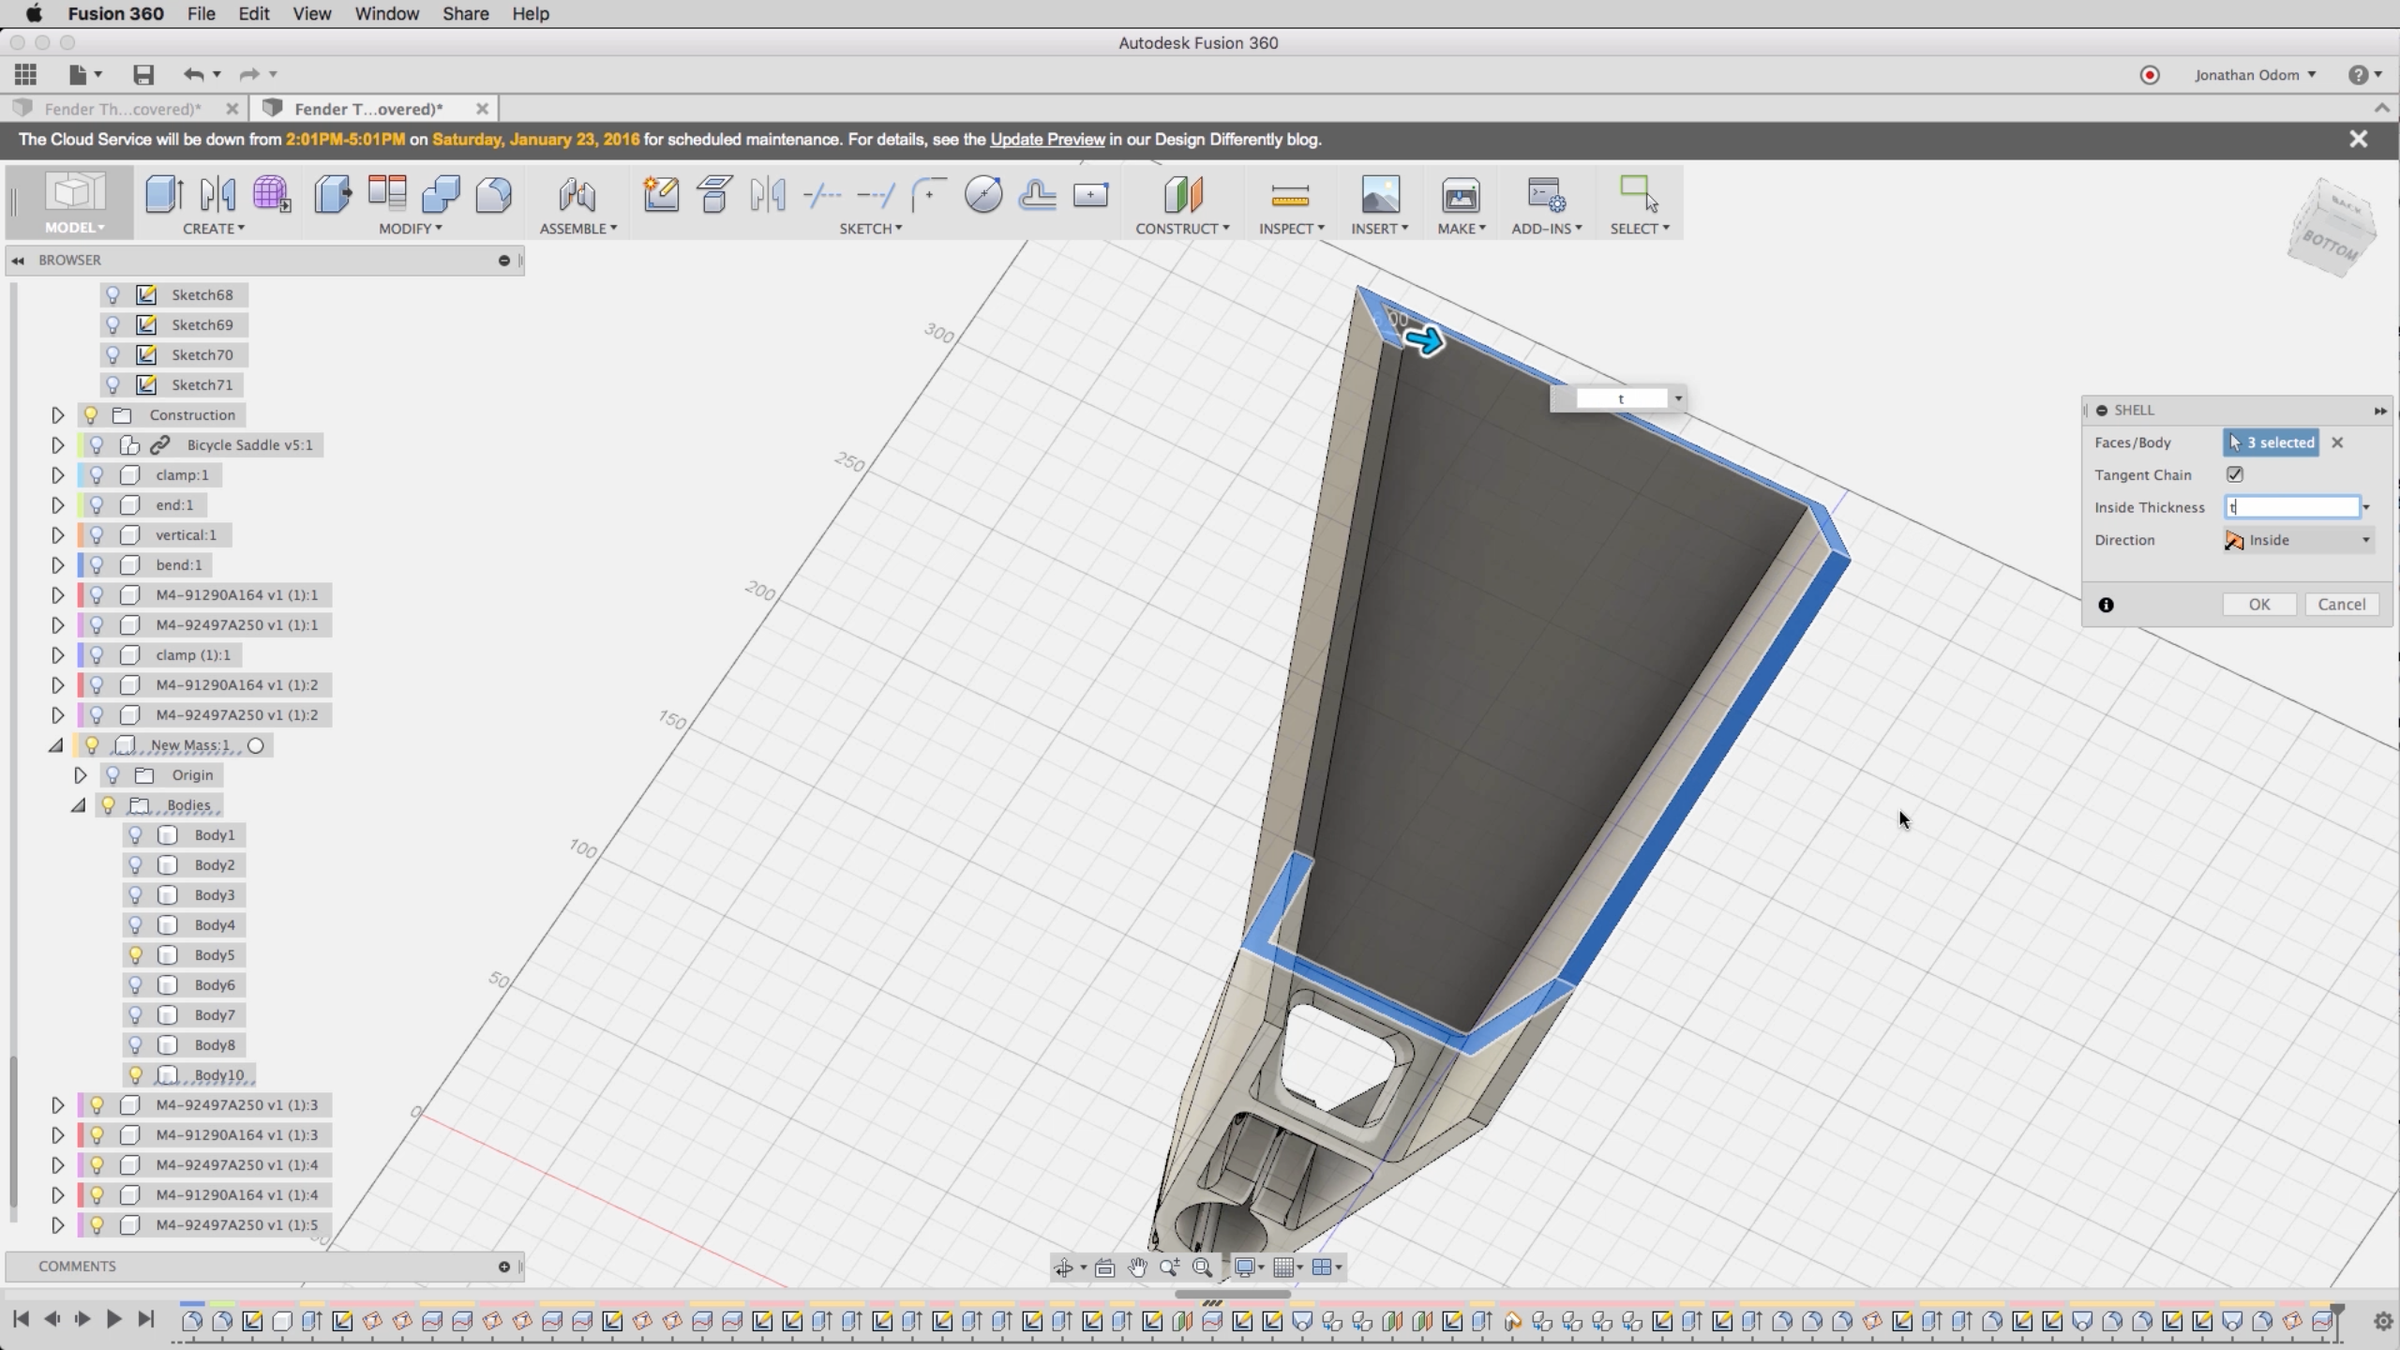Open the Direction dropdown set to Inside

[2298, 540]
